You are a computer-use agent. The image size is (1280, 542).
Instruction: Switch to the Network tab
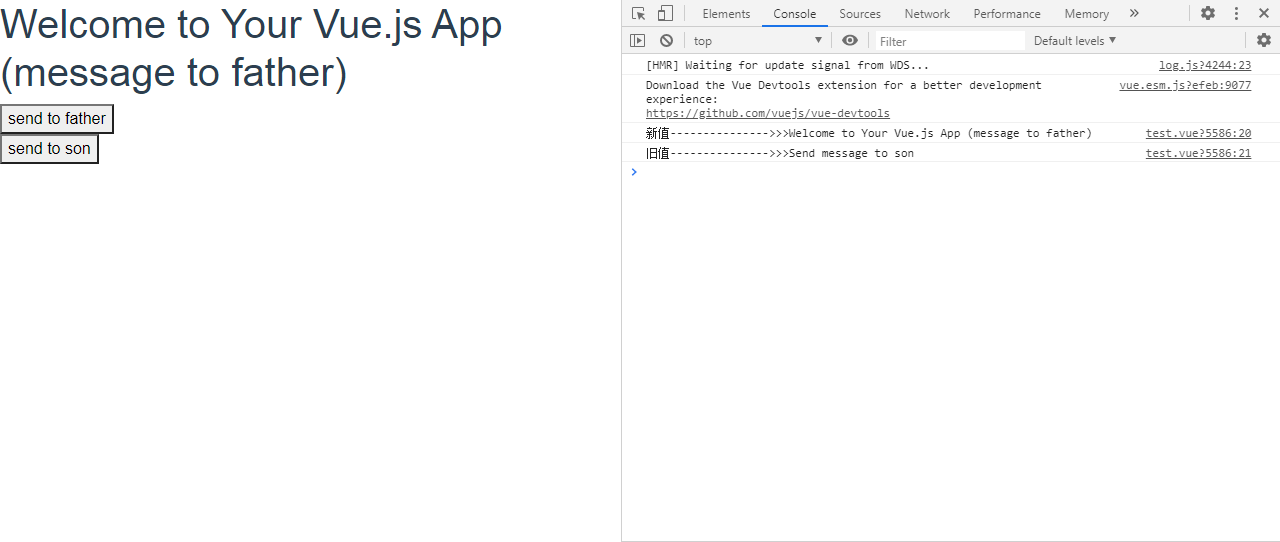(927, 14)
